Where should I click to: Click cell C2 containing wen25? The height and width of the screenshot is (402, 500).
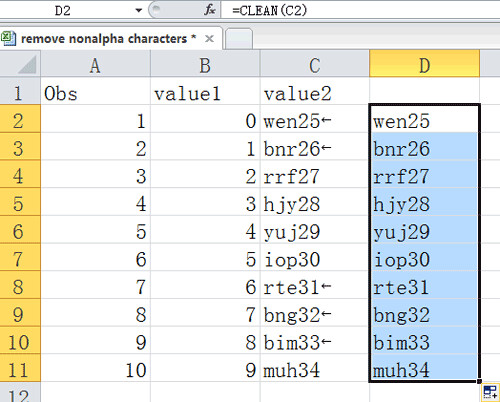[315, 121]
